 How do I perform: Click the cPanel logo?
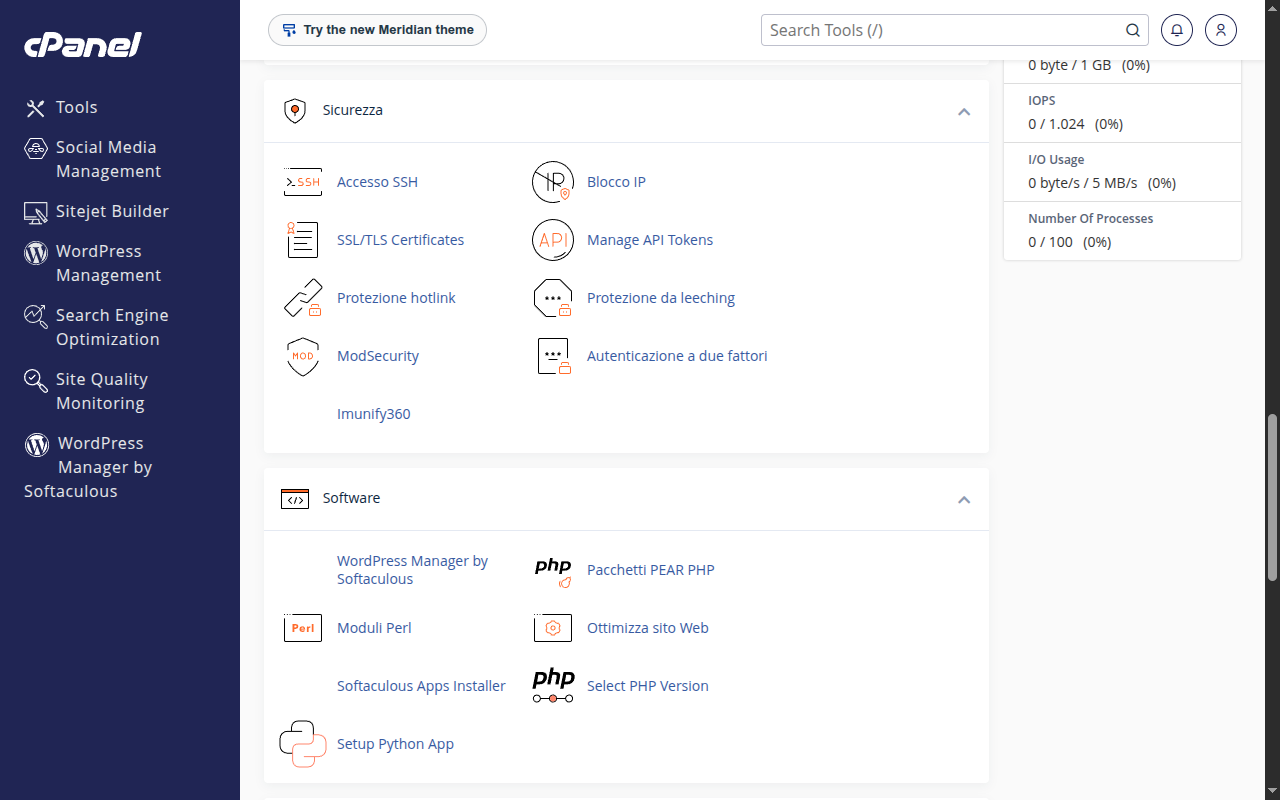pyautogui.click(x=83, y=45)
